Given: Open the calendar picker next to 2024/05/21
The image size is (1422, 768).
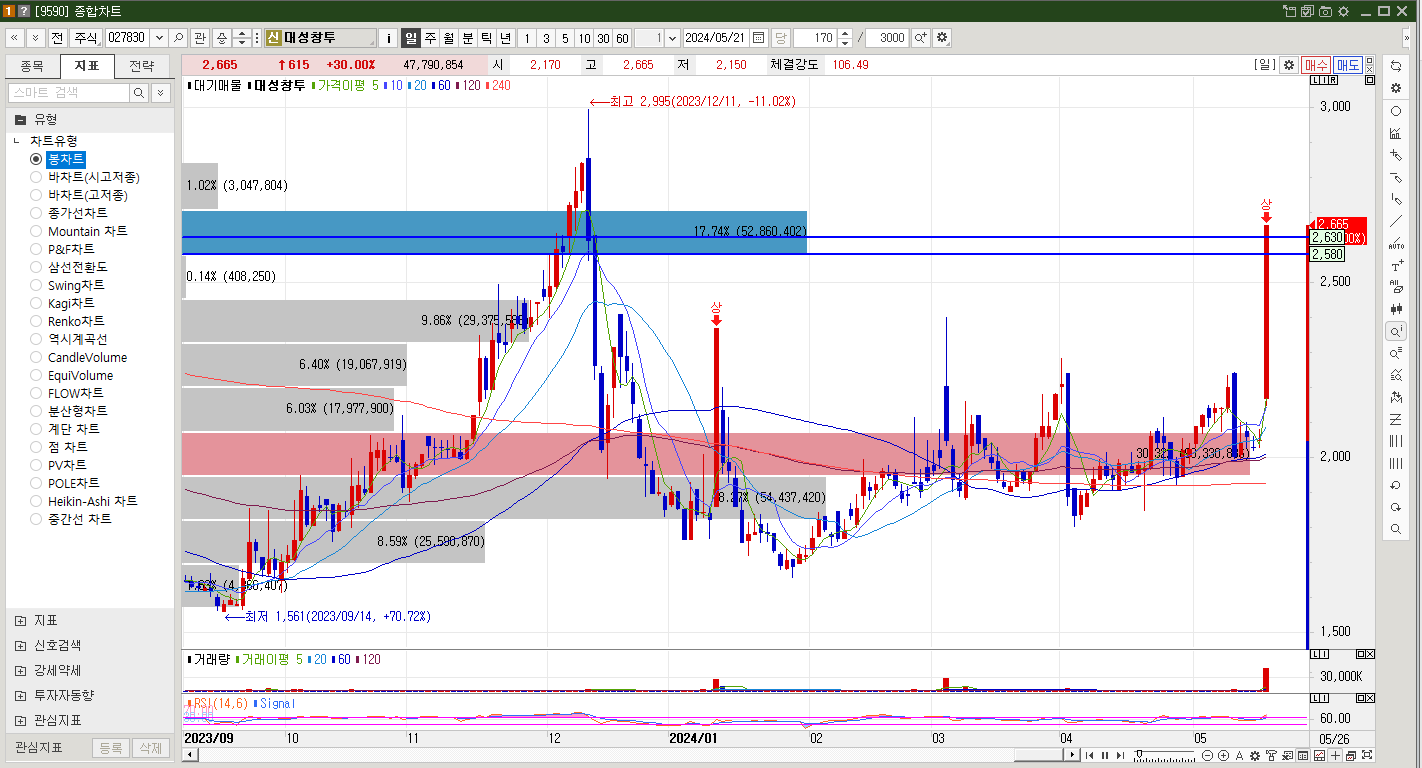Looking at the screenshot, I should coord(759,38).
